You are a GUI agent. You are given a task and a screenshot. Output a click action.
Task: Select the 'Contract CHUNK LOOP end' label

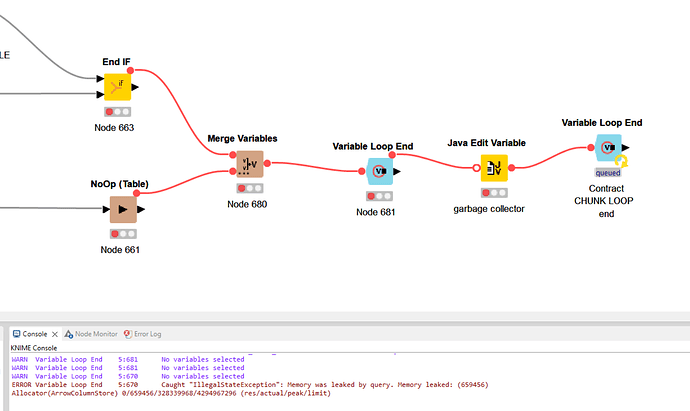pyautogui.click(x=604, y=201)
